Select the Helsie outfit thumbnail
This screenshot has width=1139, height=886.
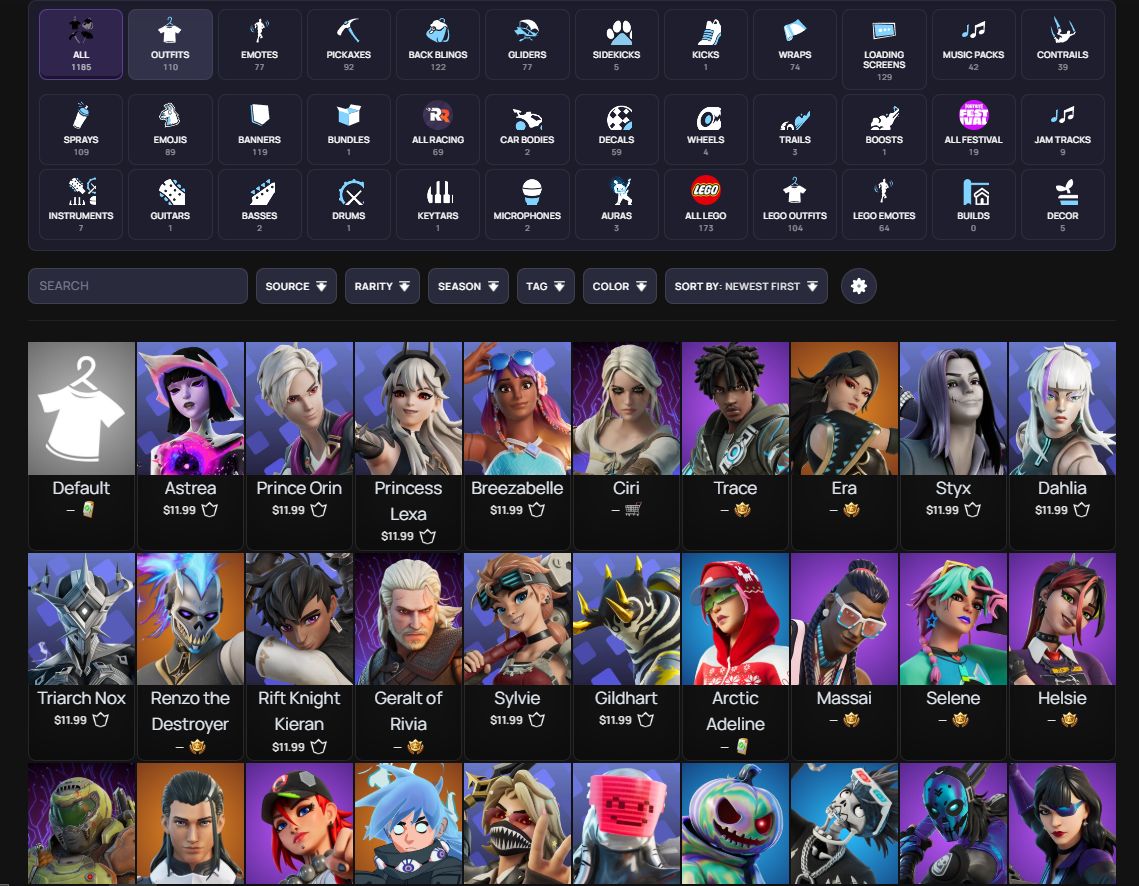[1062, 619]
